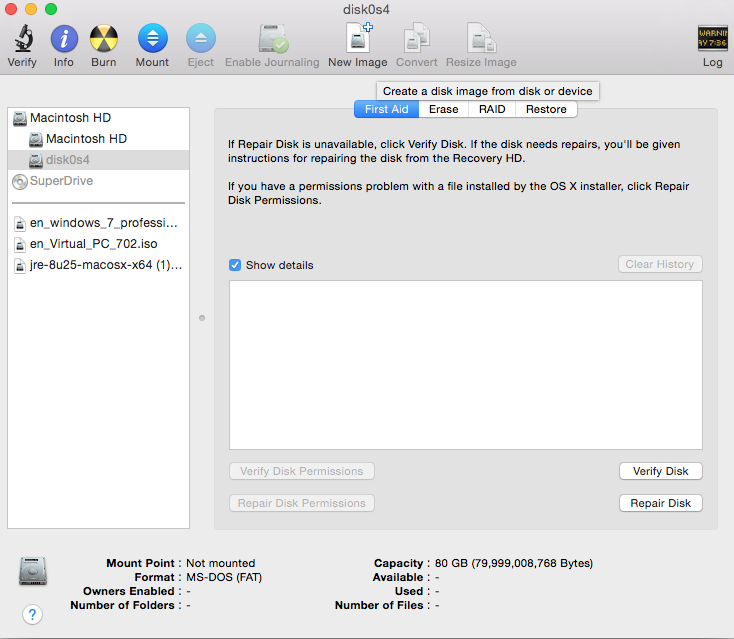Select jre-8u25-macosx-x64 (1) disk image
The width and height of the screenshot is (734, 639).
tap(98, 265)
